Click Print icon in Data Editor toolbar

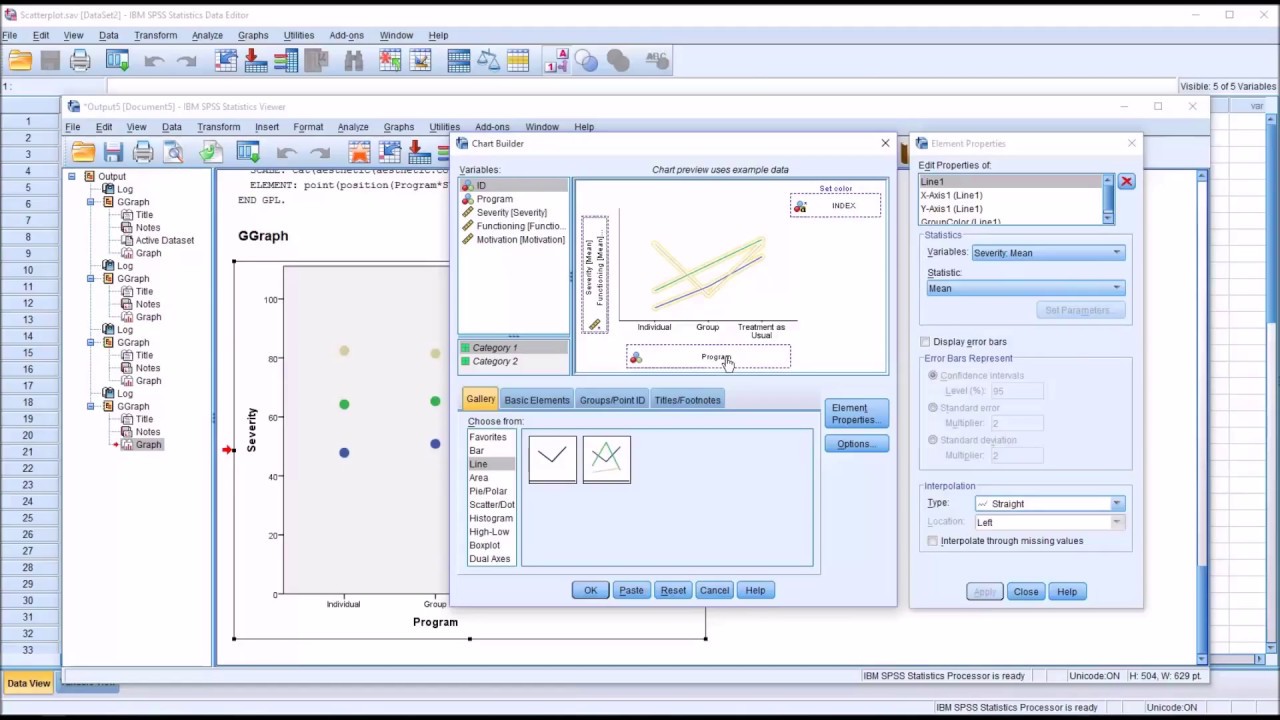tap(81, 61)
